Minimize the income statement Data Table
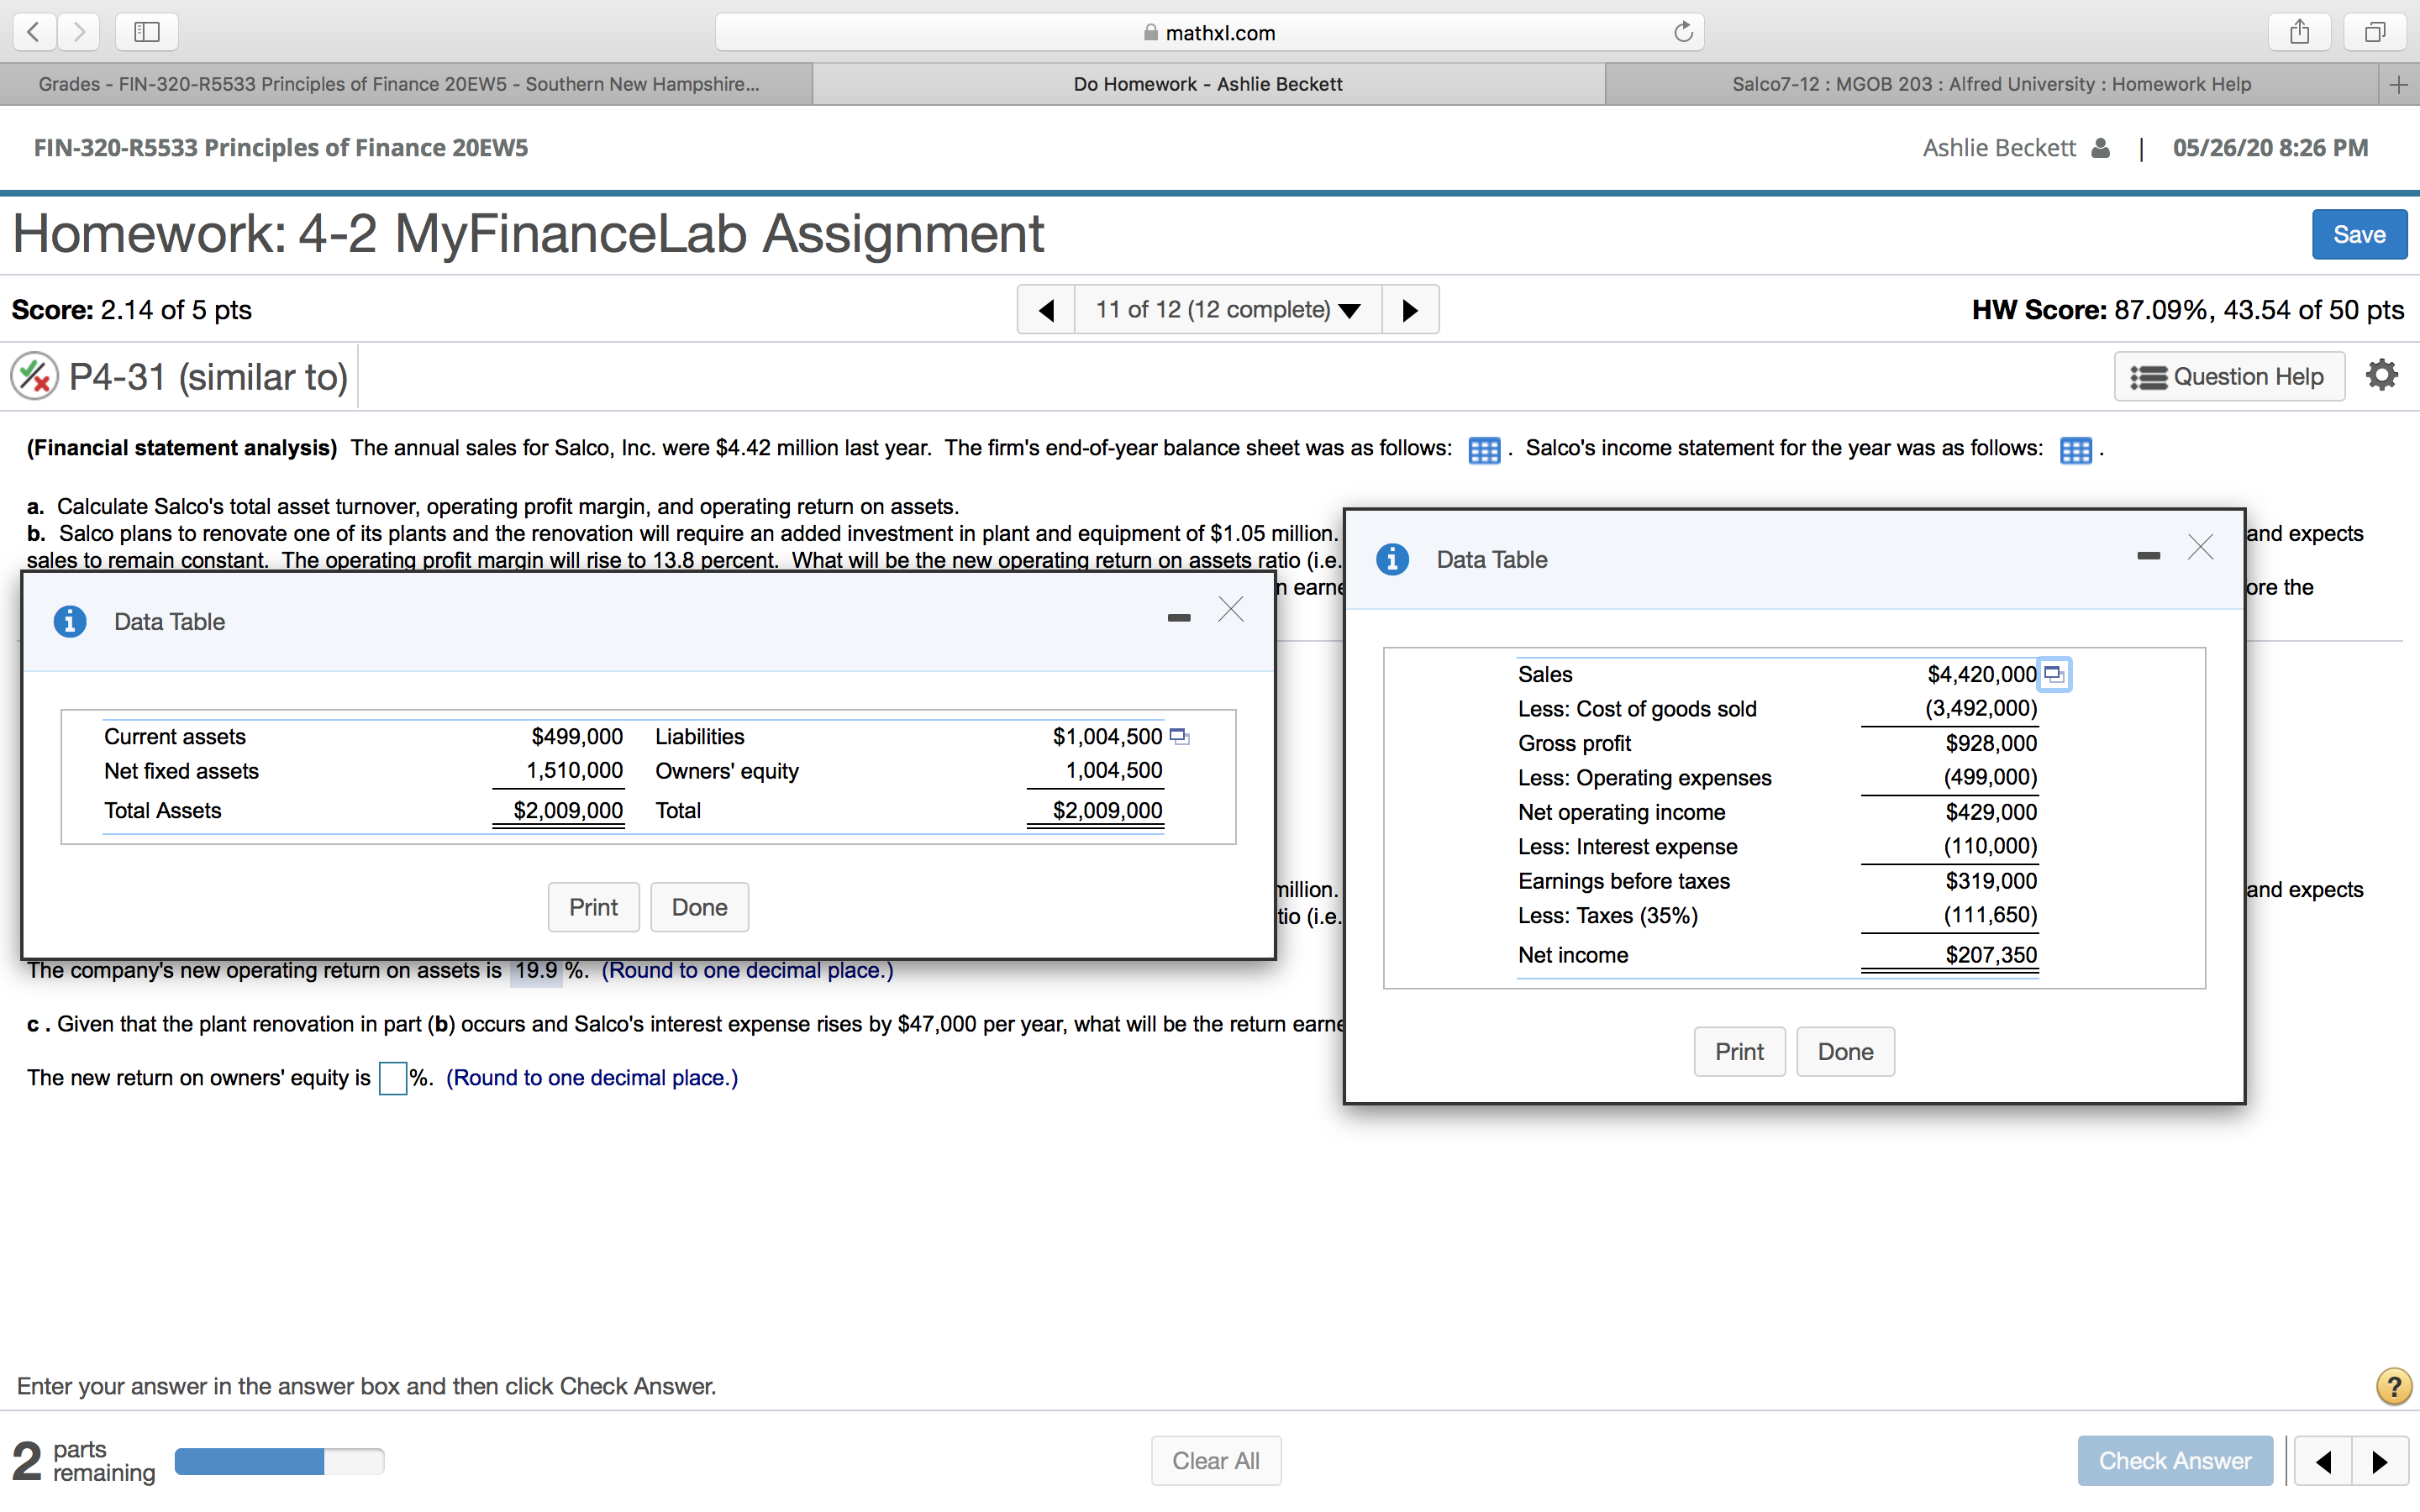Viewport: 2420px width, 1512px height. (x=2148, y=556)
